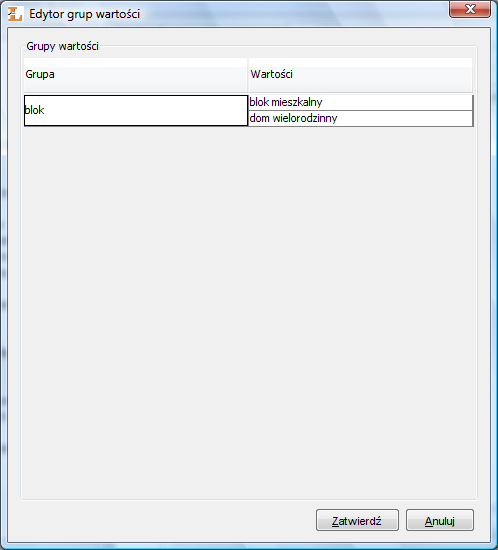
Task: Click the divider between Grupa and Wartości headers
Action: pos(248,75)
